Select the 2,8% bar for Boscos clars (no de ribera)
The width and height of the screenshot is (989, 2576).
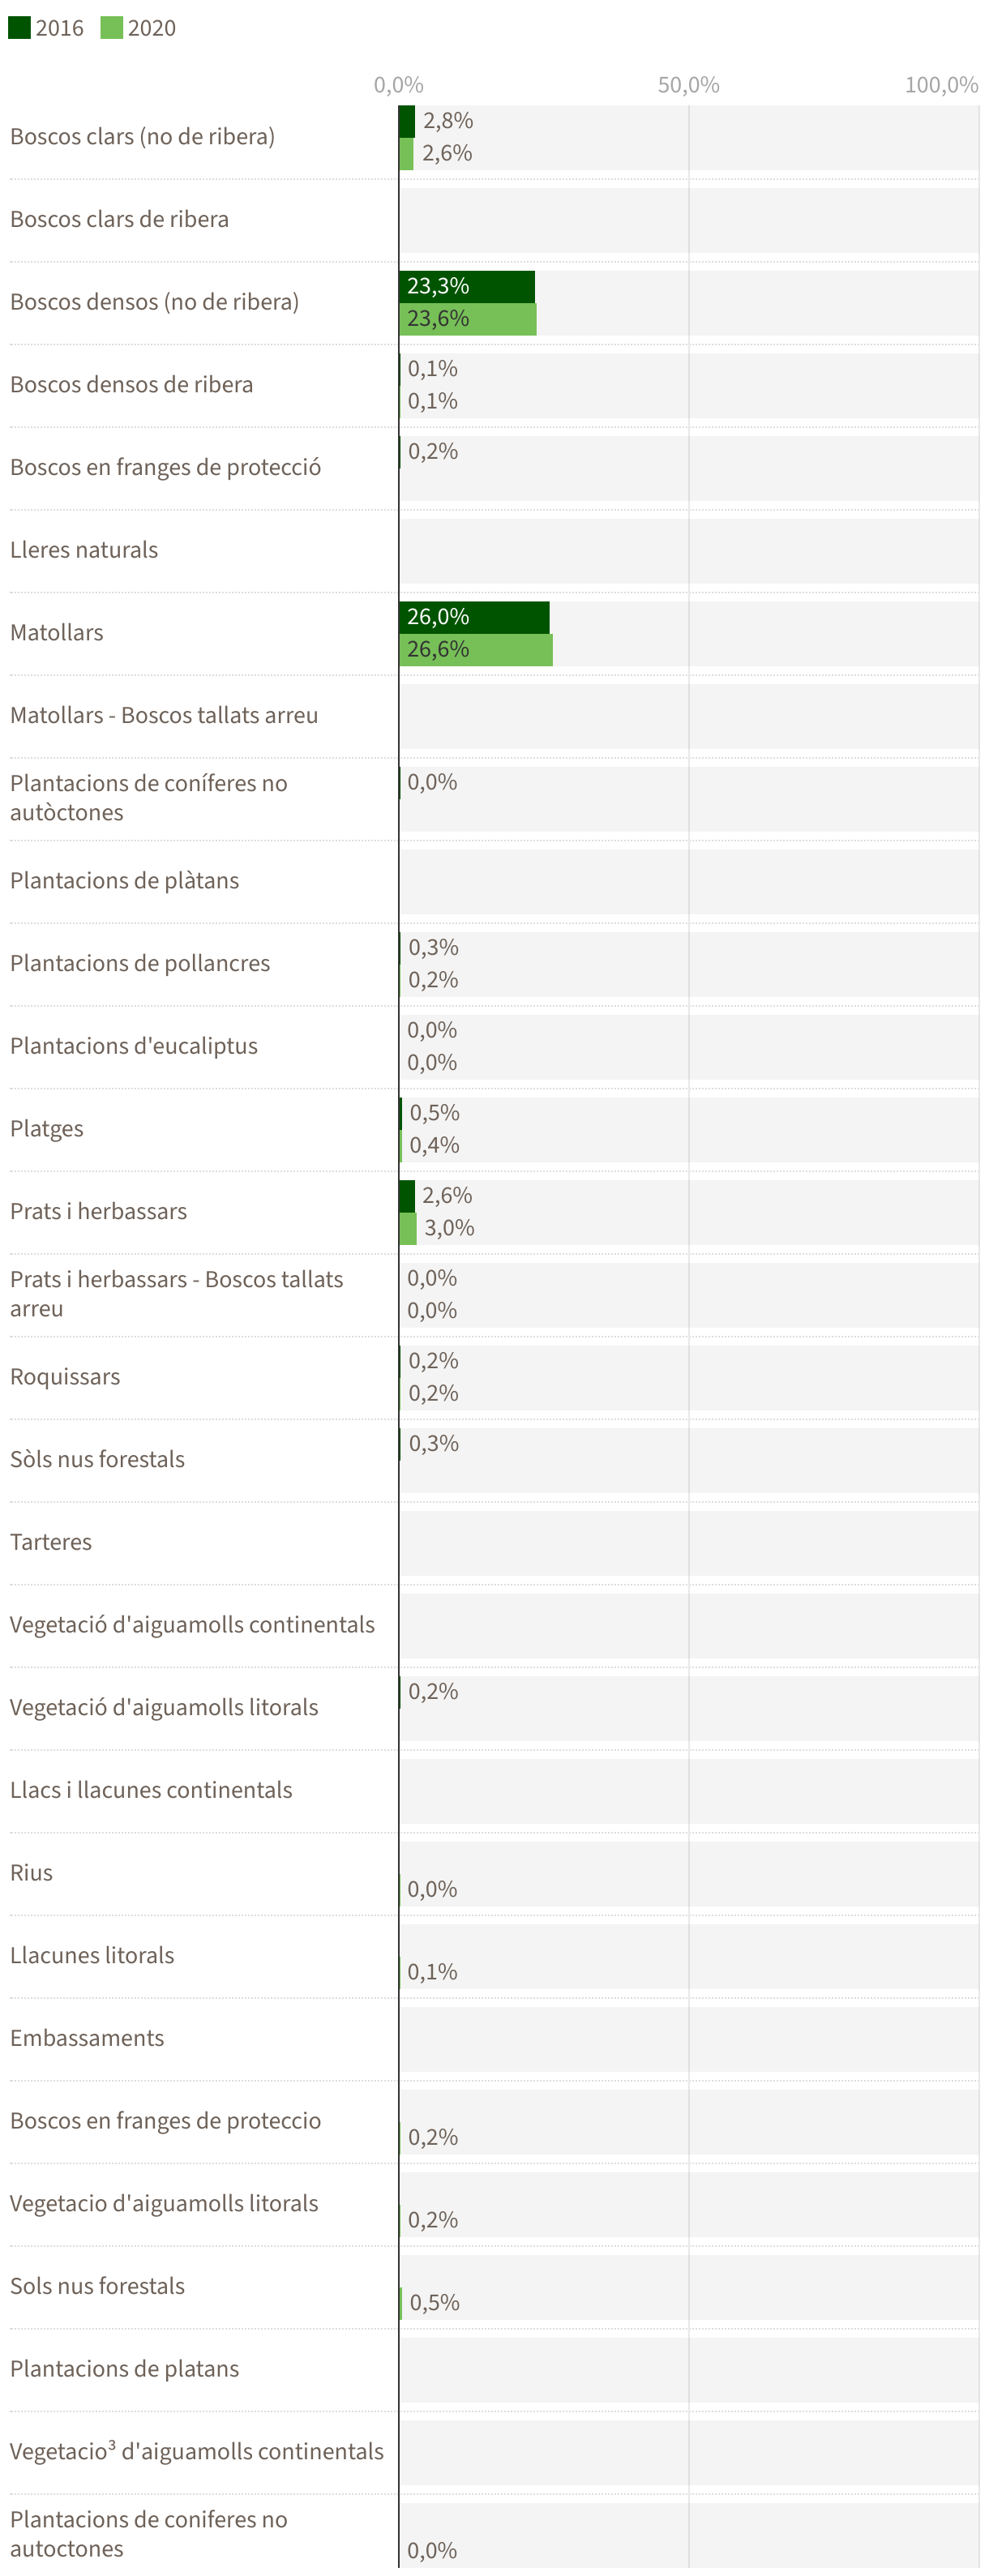(407, 121)
